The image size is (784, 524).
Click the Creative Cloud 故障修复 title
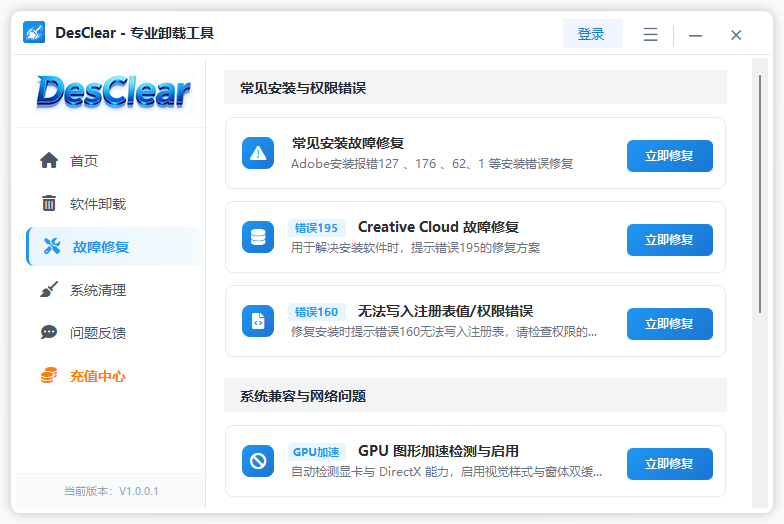[x=438, y=227]
